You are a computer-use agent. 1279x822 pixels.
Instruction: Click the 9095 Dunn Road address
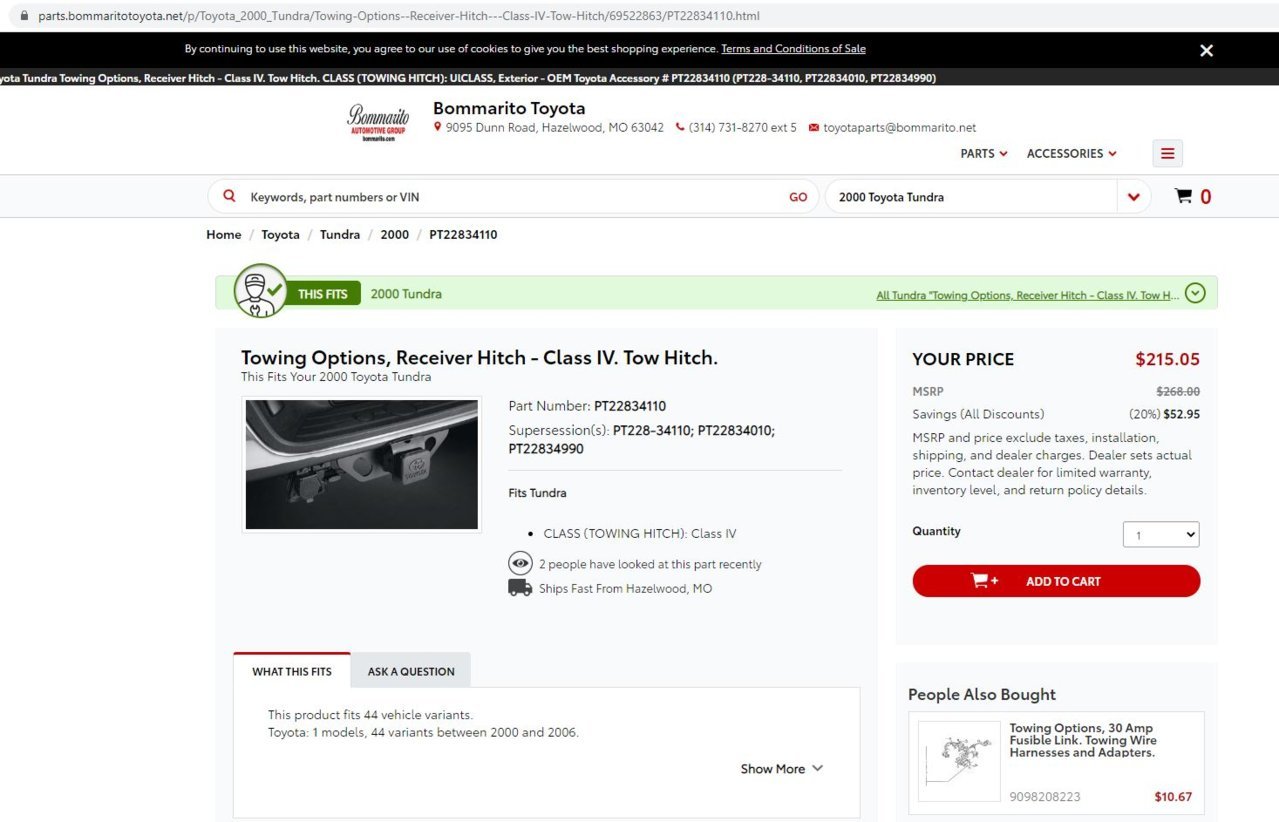click(555, 128)
